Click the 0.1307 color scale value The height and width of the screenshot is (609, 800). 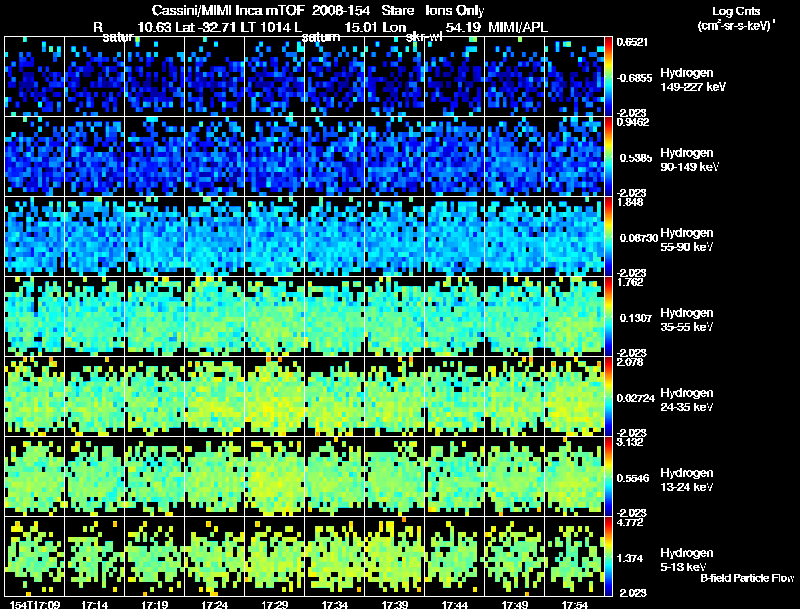click(x=636, y=318)
